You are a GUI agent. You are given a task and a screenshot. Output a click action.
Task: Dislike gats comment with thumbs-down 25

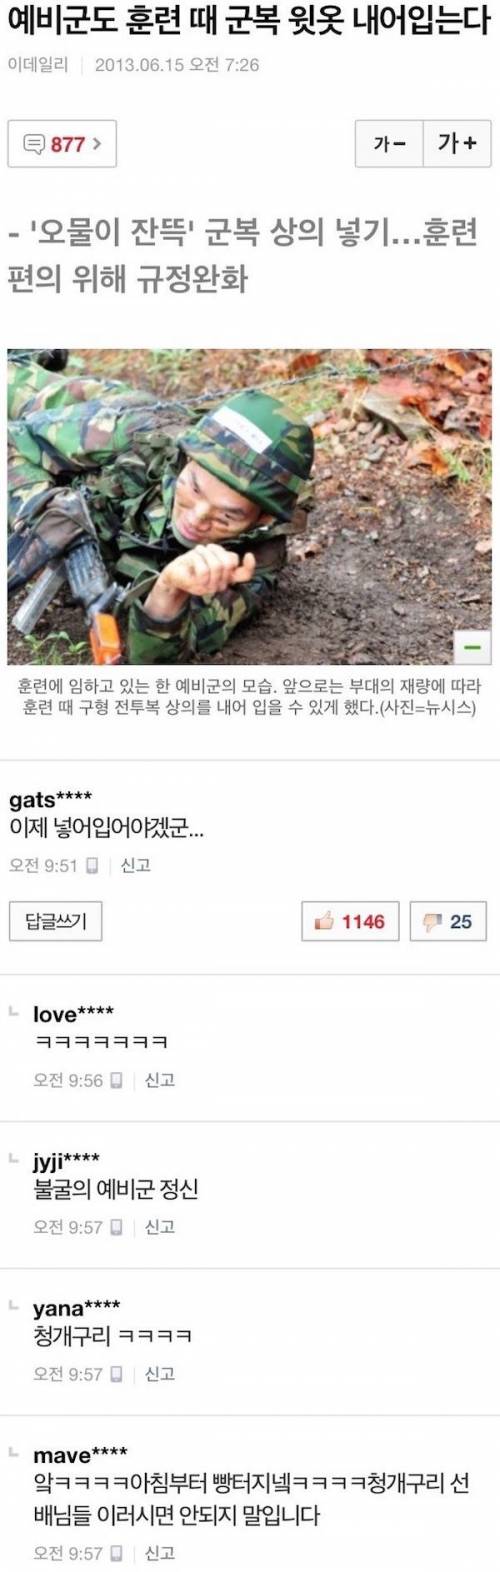(448, 921)
